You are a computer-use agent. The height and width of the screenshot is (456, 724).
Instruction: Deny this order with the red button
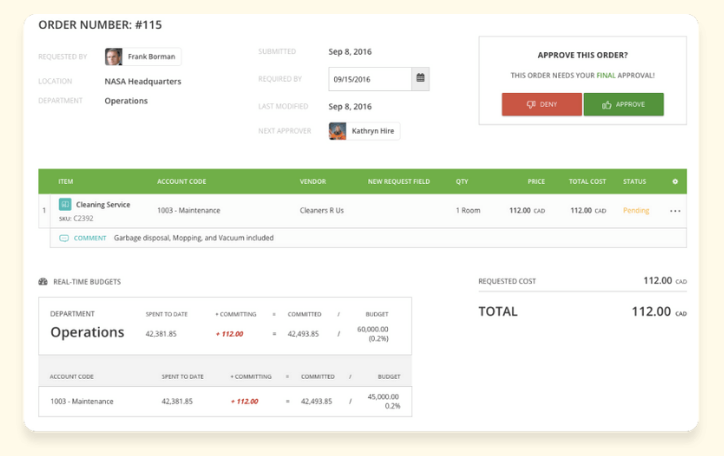541,104
